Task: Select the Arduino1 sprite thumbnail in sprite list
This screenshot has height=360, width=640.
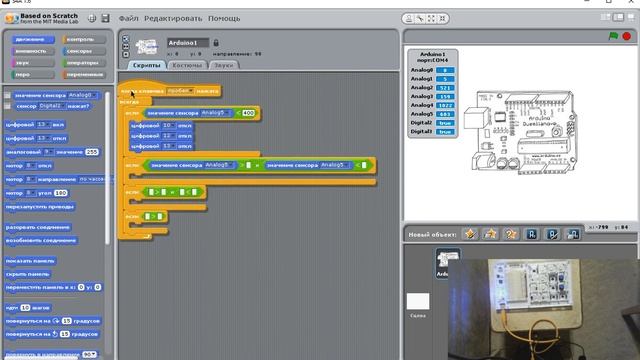Action: pos(448,263)
